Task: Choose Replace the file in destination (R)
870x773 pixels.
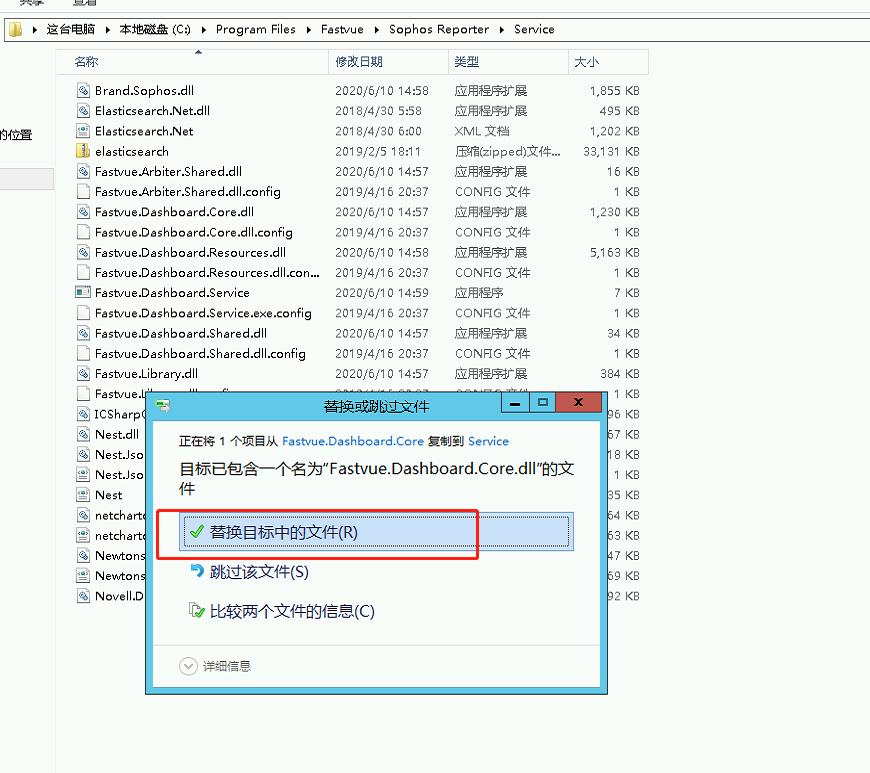Action: pyautogui.click(x=376, y=532)
